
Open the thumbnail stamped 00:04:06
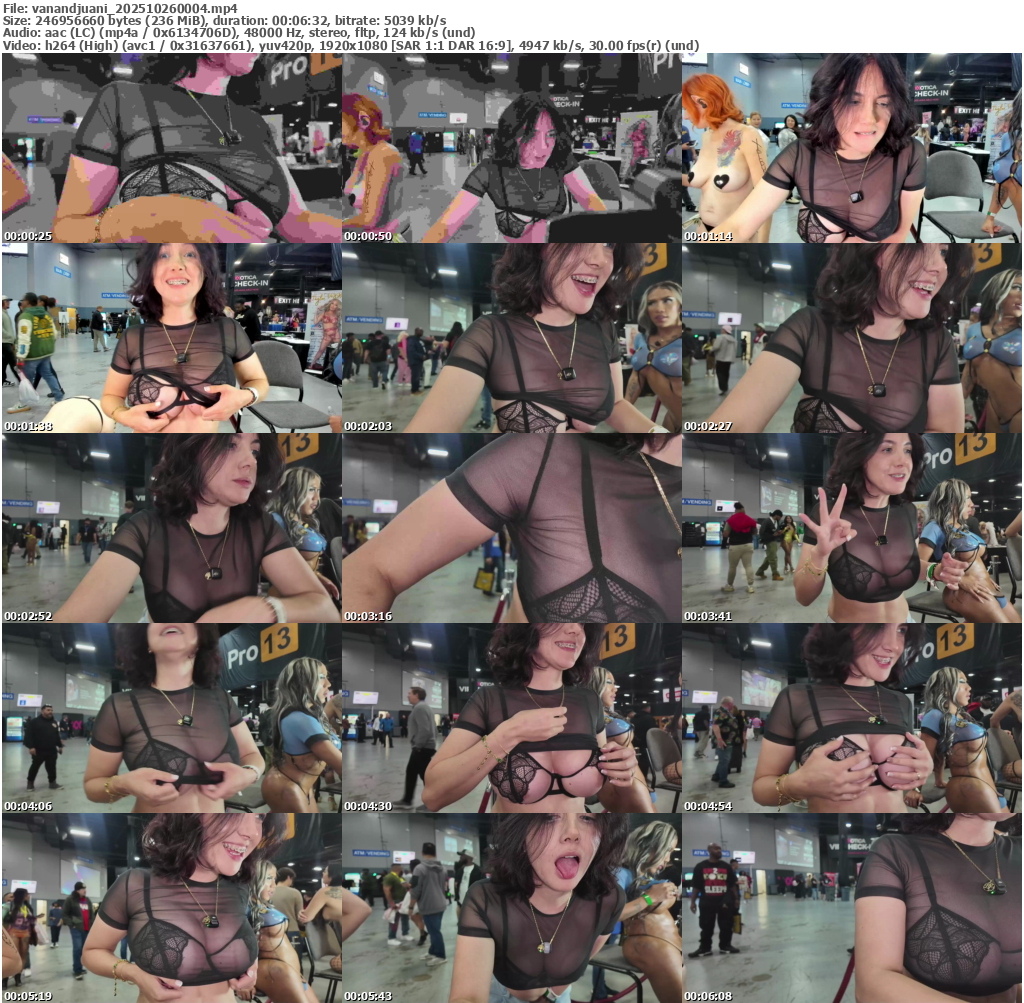(x=171, y=718)
